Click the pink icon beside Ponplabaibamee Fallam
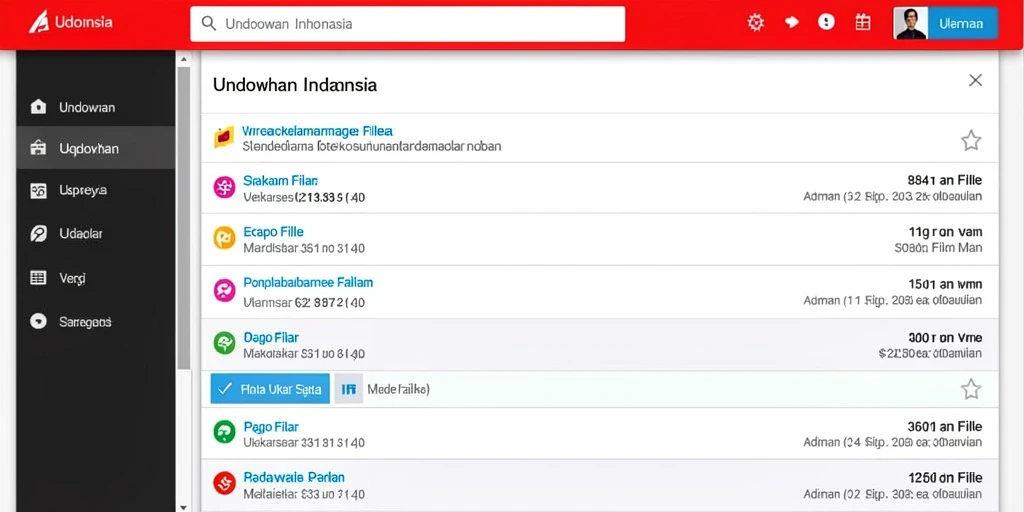 pos(224,290)
